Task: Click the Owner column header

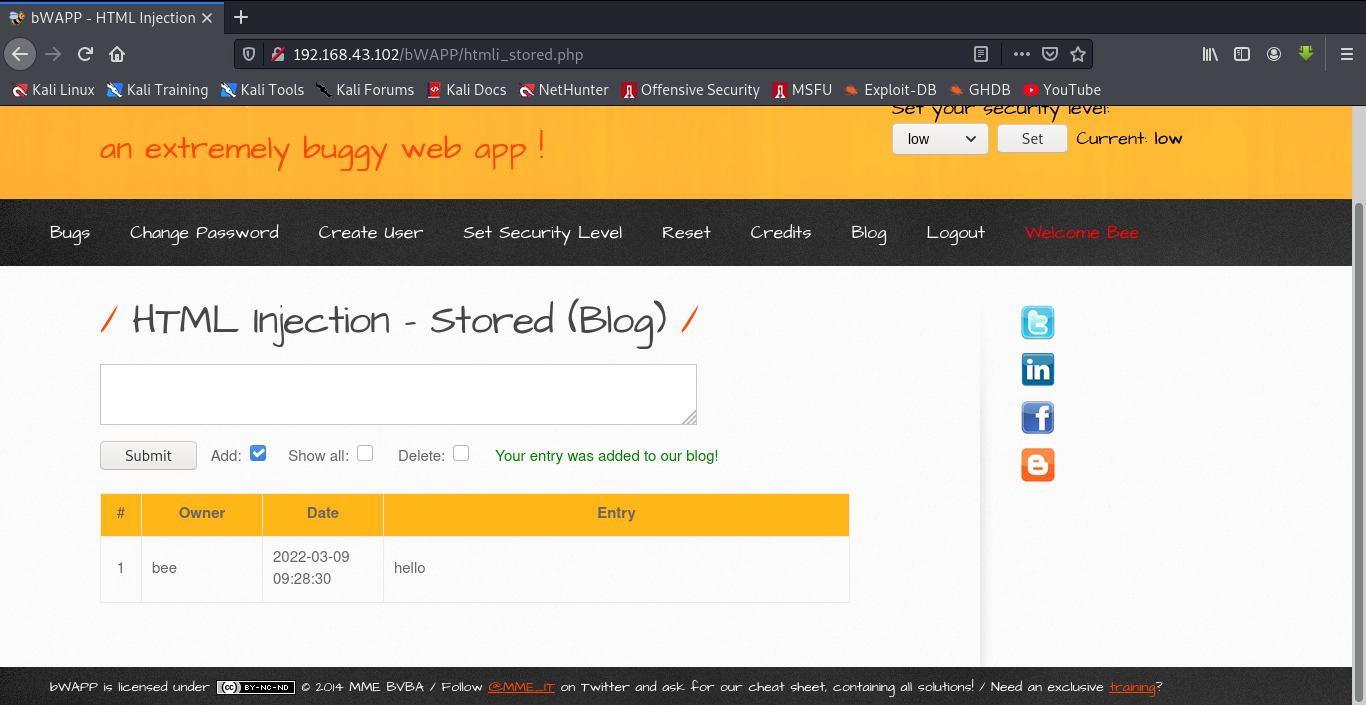Action: click(202, 513)
